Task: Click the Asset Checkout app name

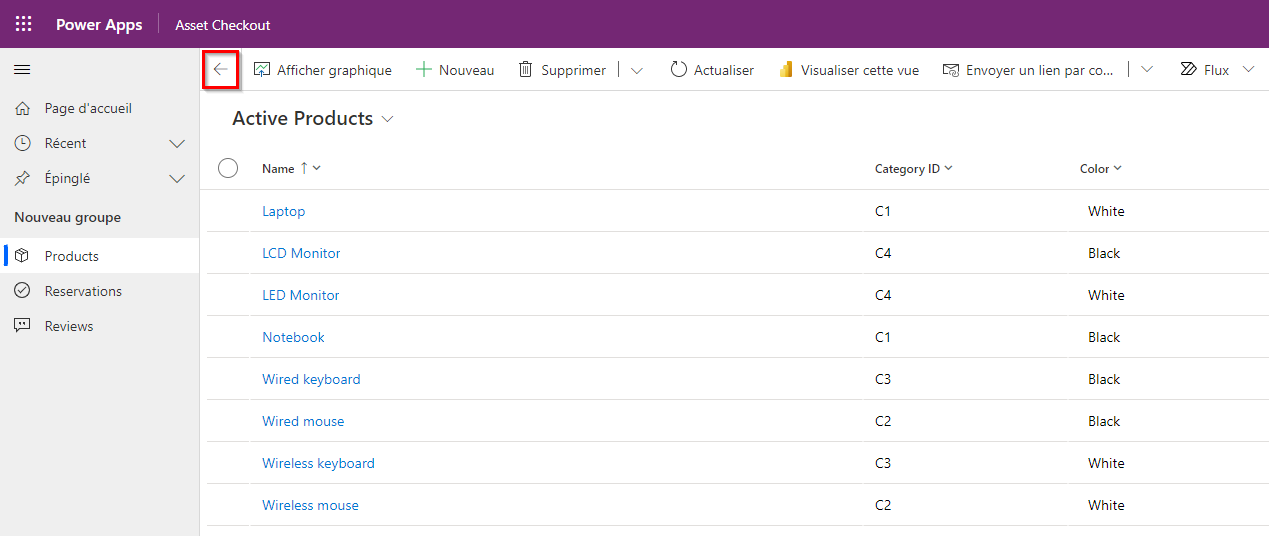Action: click(223, 25)
